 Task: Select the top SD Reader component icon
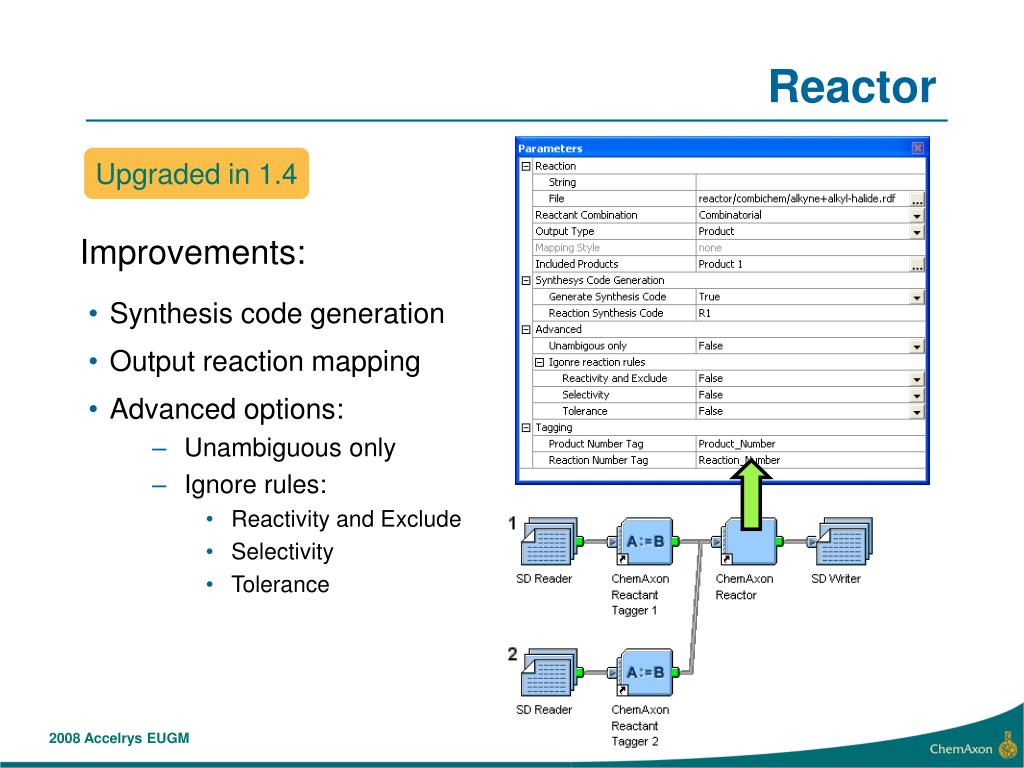point(549,541)
